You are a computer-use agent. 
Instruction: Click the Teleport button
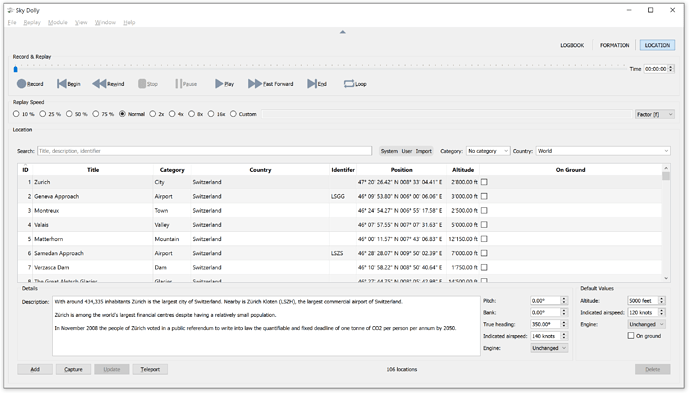tap(150, 369)
